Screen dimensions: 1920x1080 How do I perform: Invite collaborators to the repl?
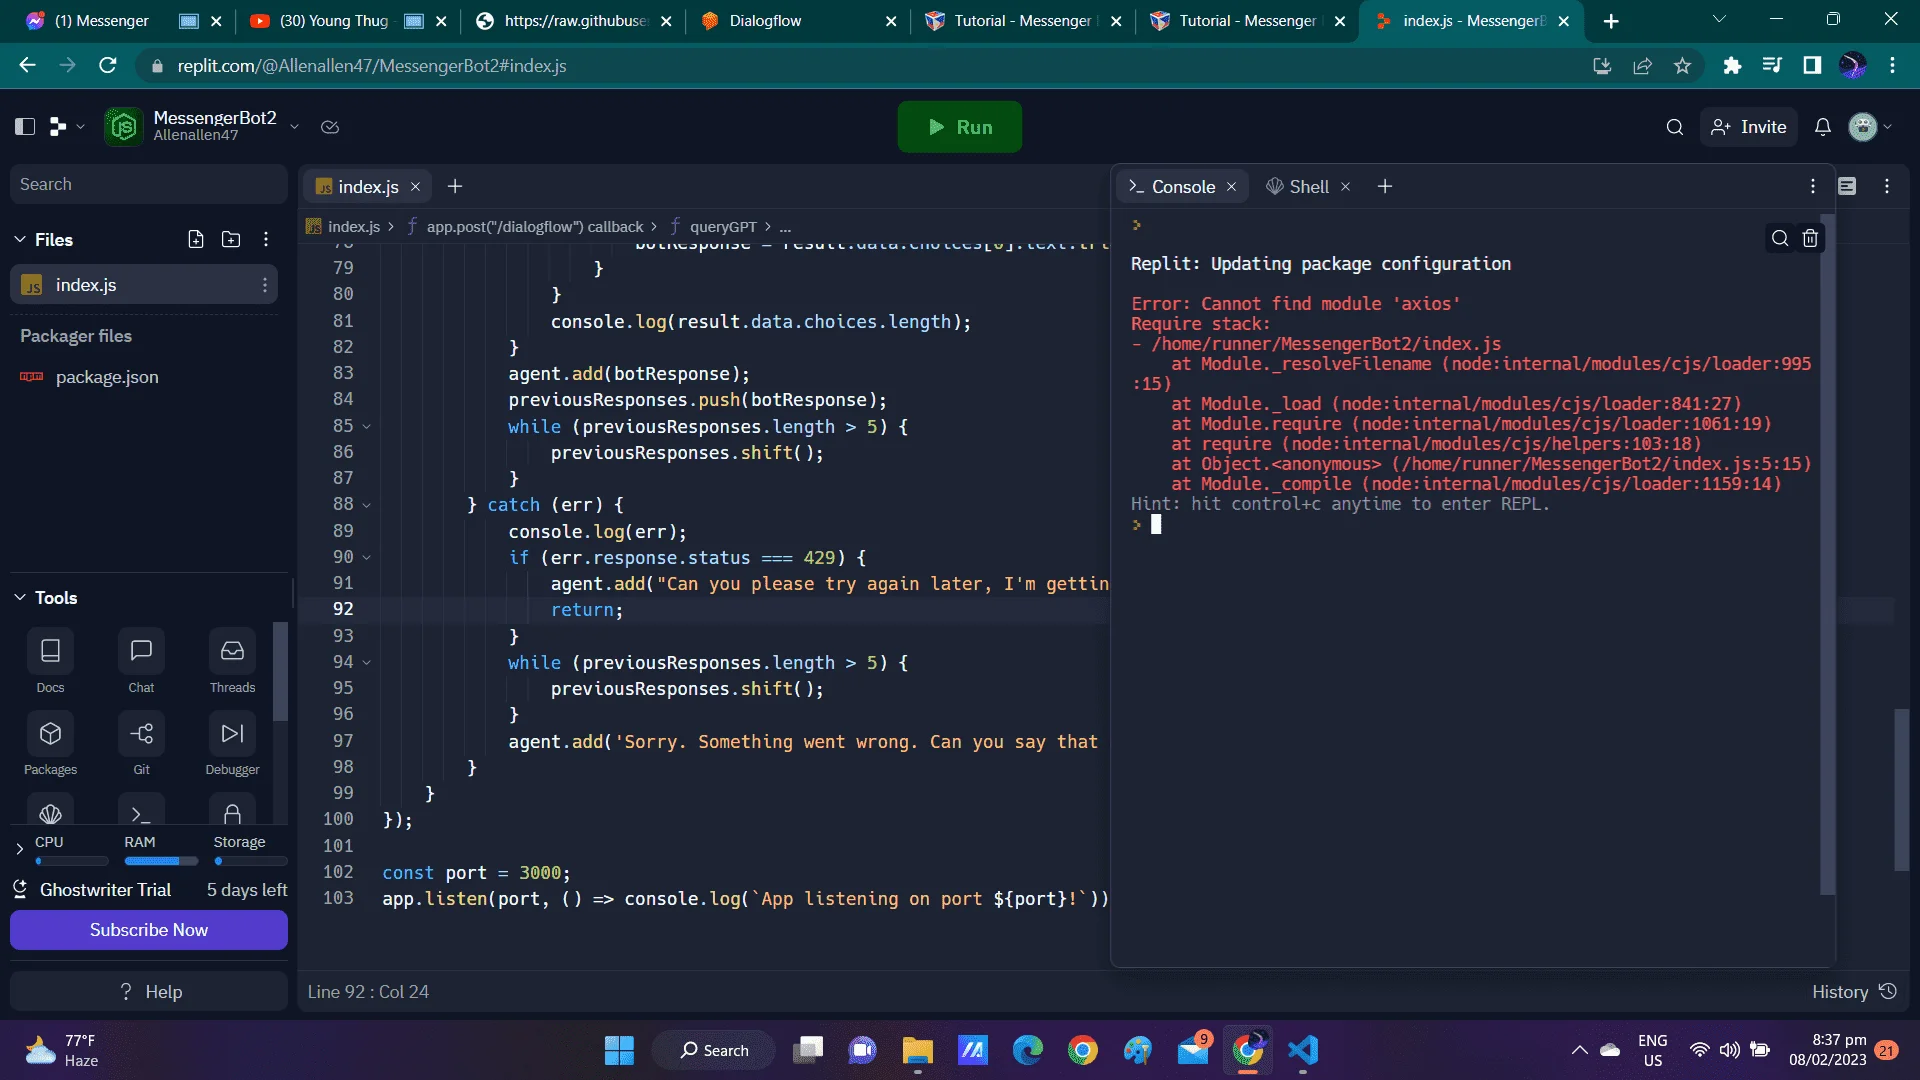[1748, 127]
